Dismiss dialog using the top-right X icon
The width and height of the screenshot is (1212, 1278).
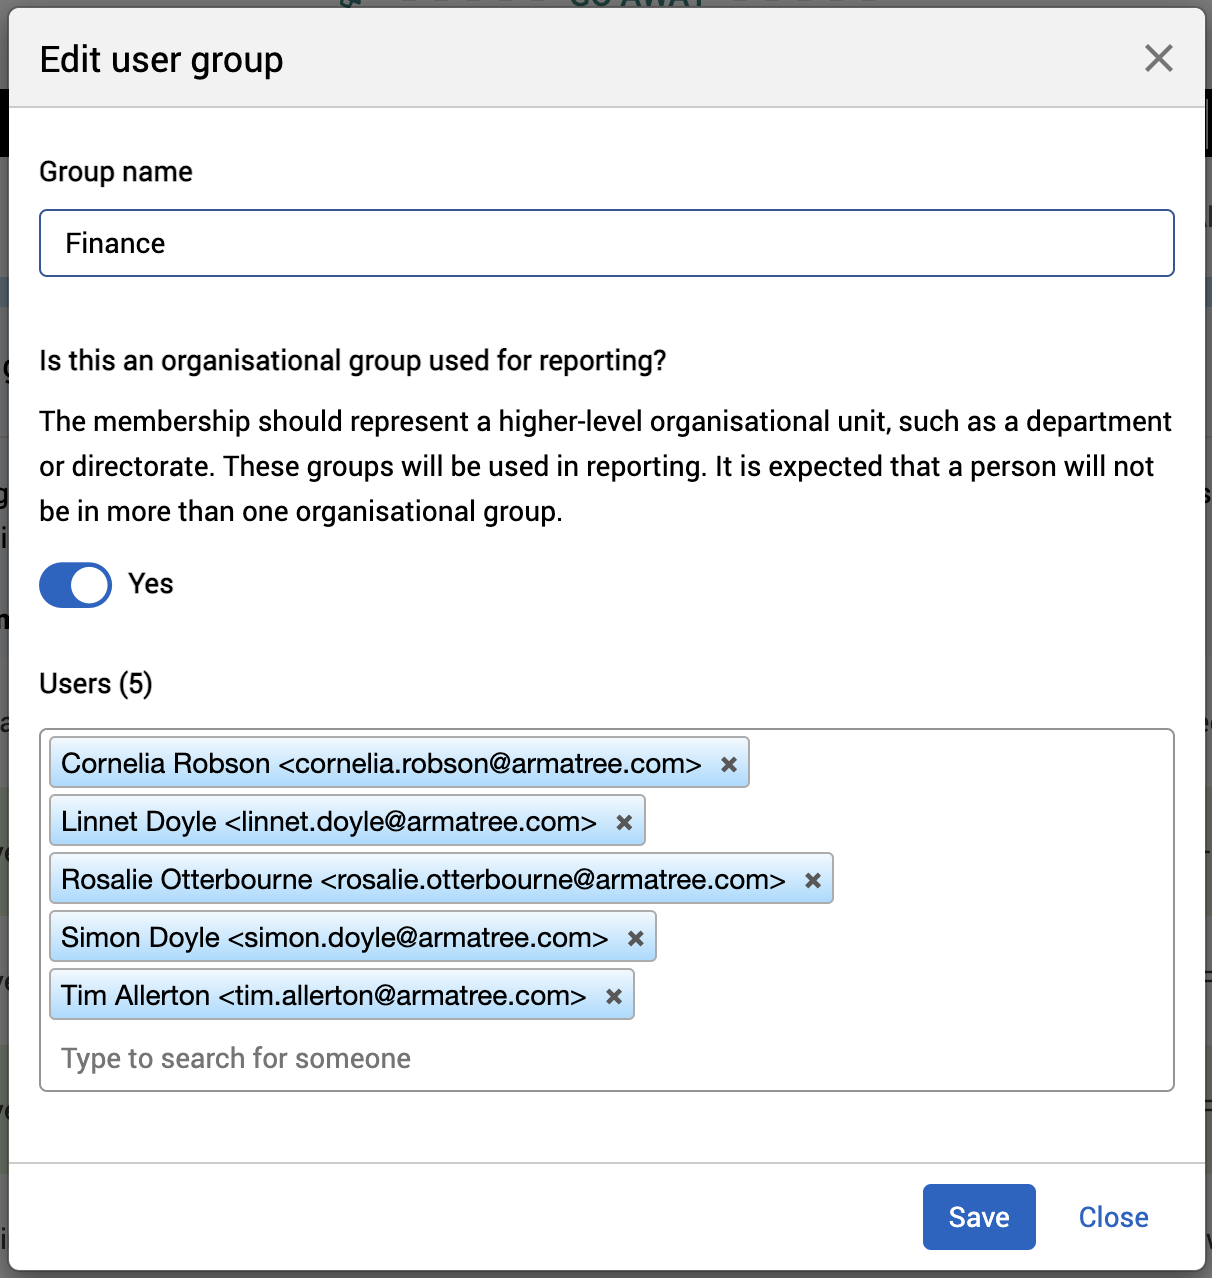click(1158, 59)
